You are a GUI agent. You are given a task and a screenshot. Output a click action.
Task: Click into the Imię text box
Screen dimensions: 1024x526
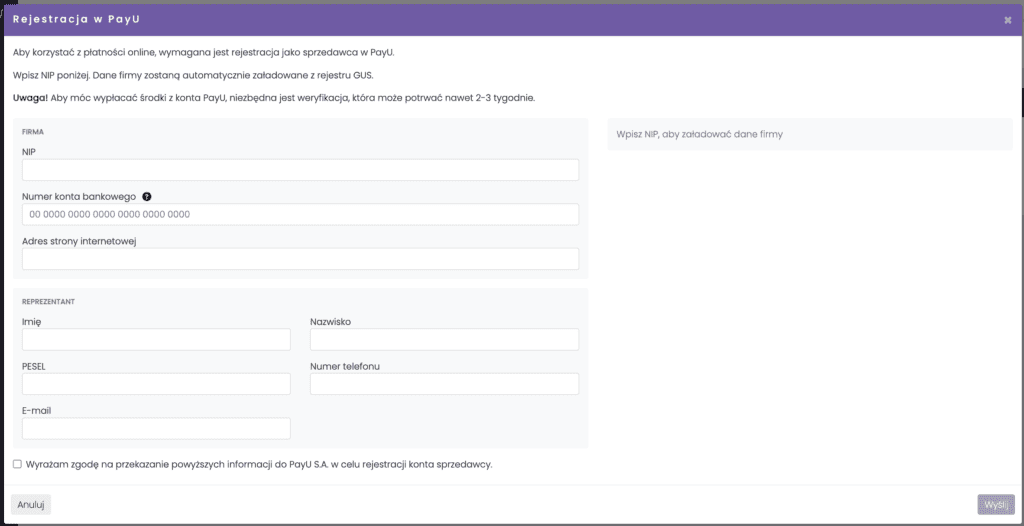tap(156, 340)
